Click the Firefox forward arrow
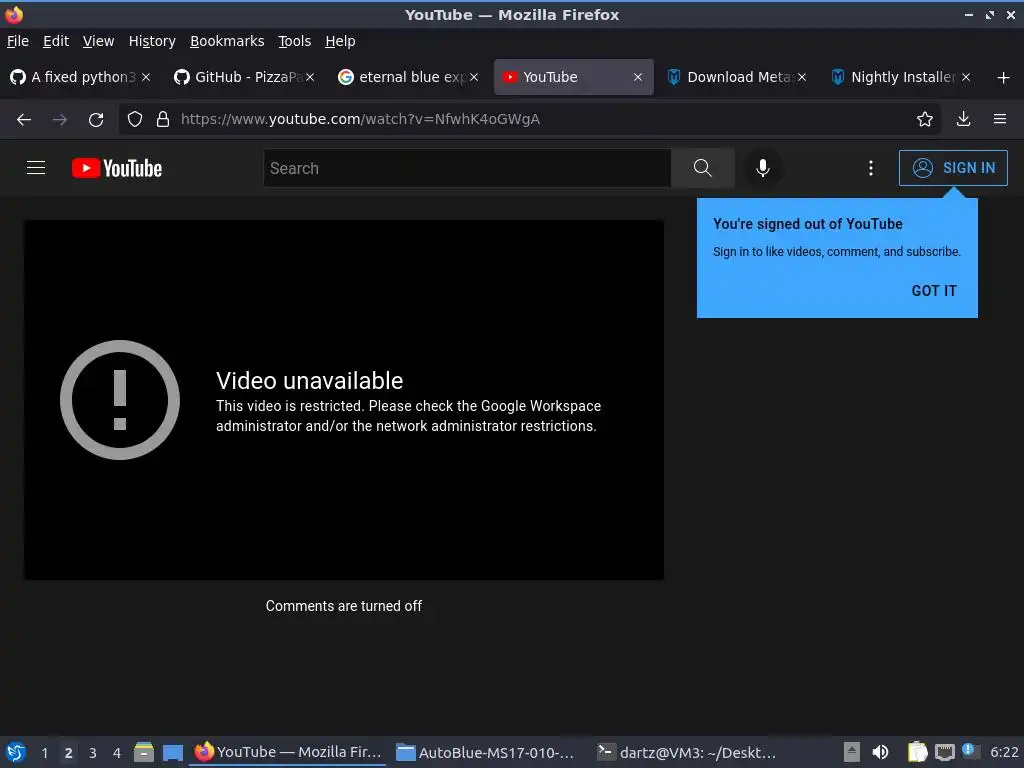The width and height of the screenshot is (1024, 768). click(x=59, y=119)
